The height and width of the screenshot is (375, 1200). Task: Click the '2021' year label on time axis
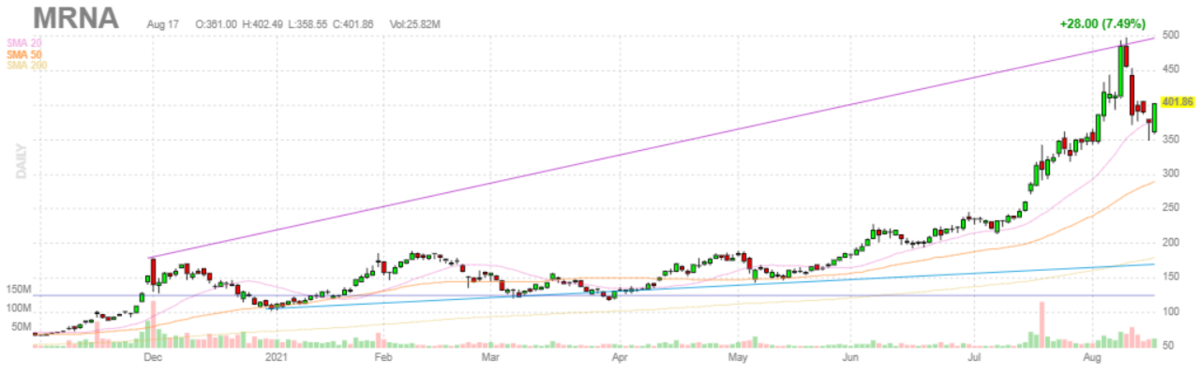click(277, 356)
